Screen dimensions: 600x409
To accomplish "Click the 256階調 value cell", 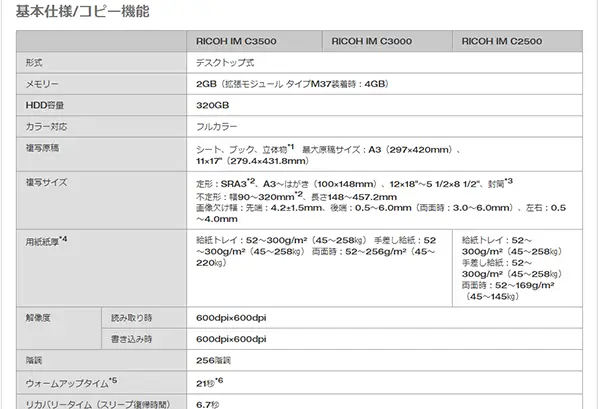I will (x=385, y=360).
